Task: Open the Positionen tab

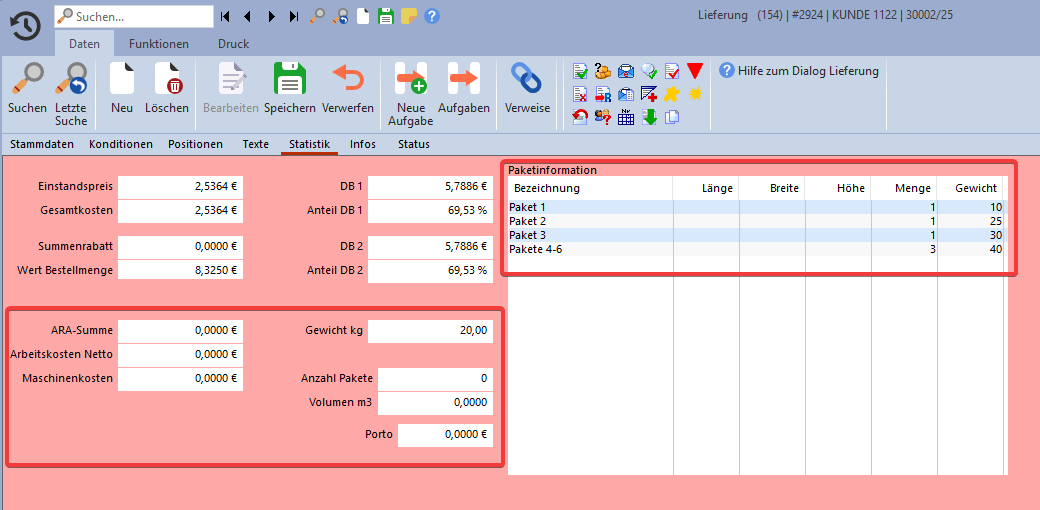Action: (195, 144)
